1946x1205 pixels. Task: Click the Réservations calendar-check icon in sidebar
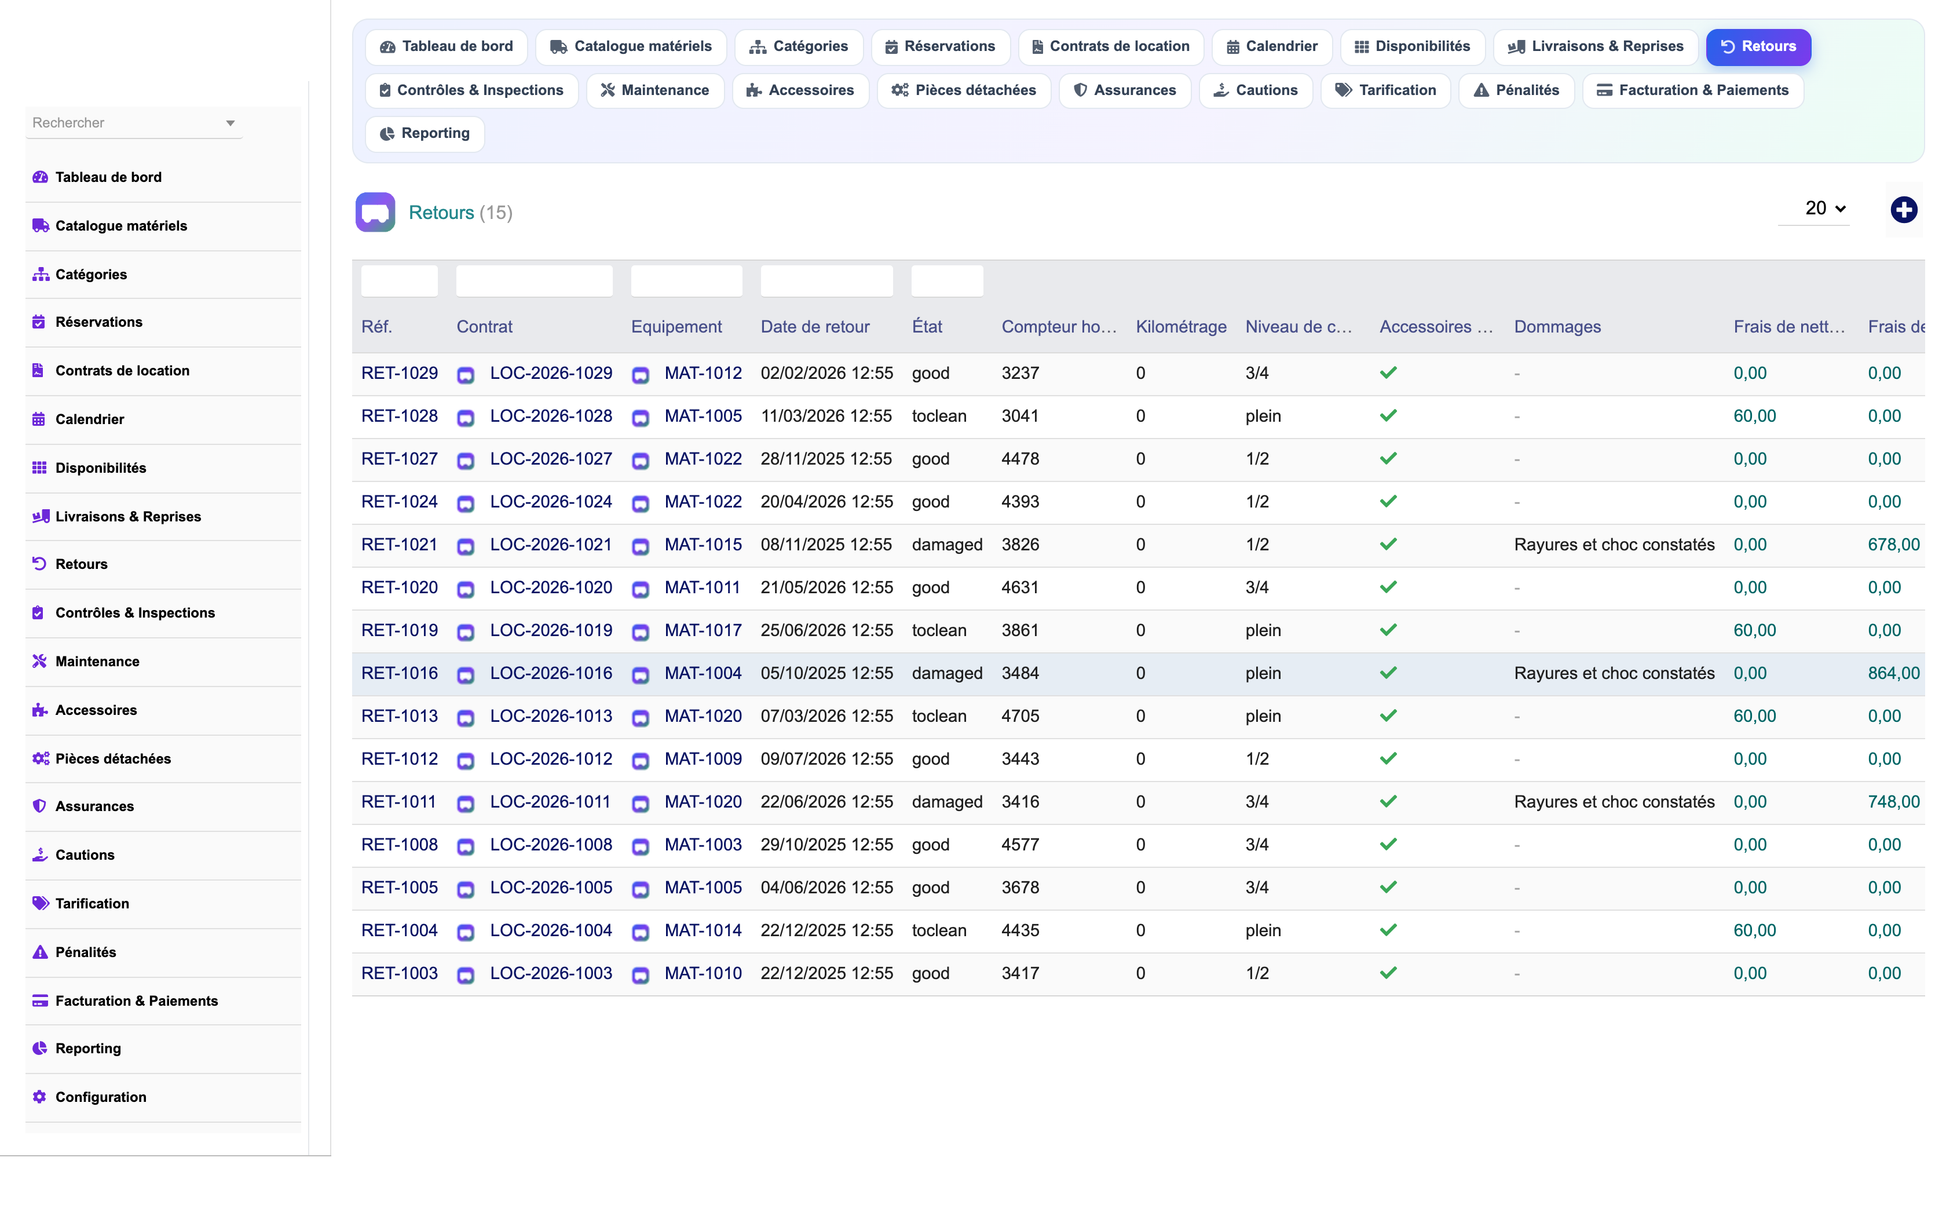(39, 322)
